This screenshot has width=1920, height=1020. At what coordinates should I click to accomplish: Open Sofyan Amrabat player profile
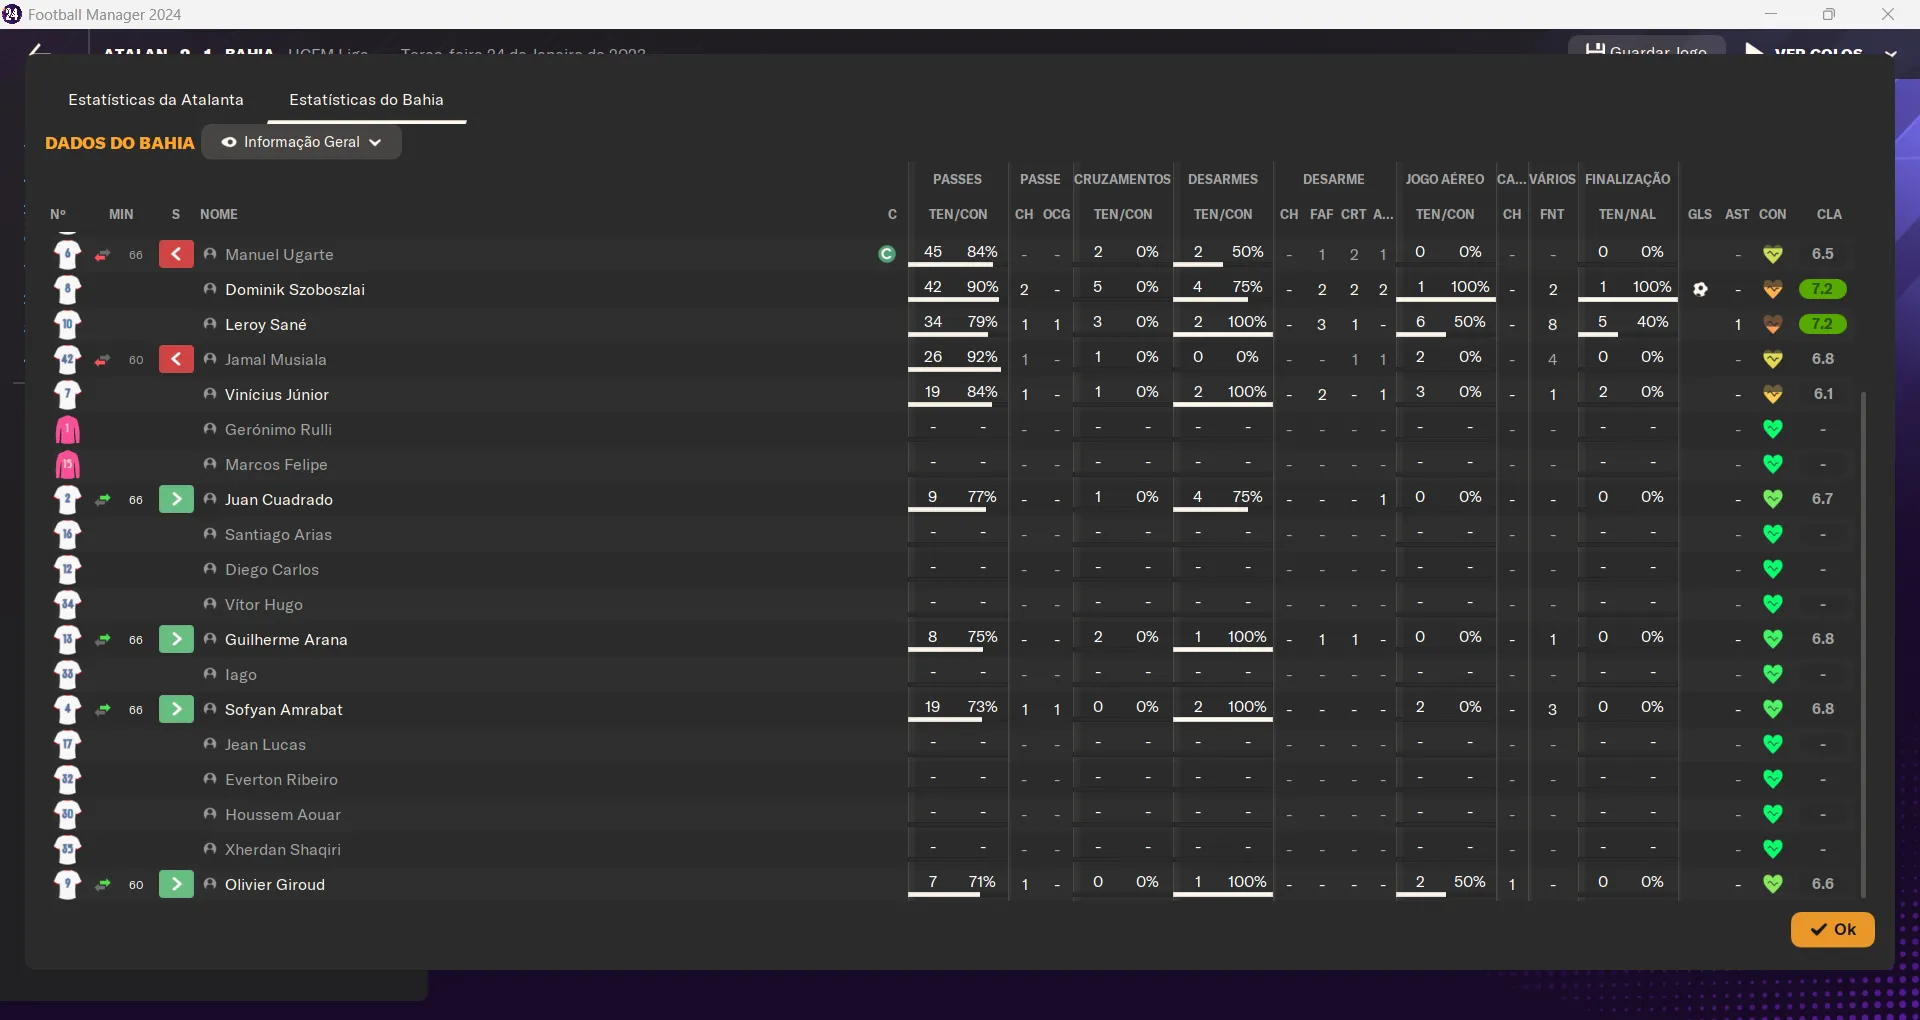(x=283, y=710)
